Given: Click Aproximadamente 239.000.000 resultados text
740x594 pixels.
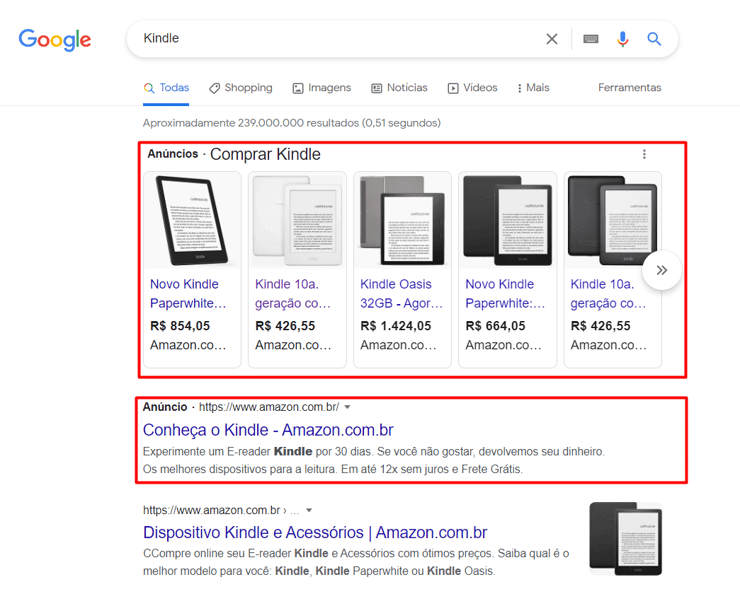Looking at the screenshot, I should [x=292, y=123].
